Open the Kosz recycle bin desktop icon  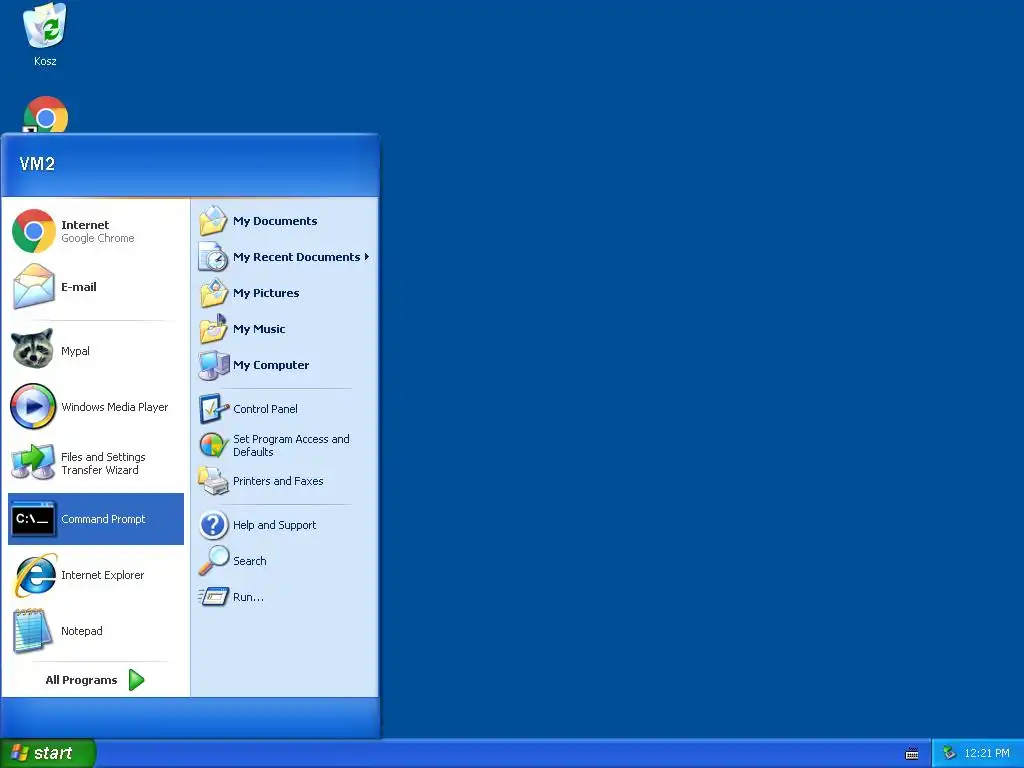coord(45,26)
